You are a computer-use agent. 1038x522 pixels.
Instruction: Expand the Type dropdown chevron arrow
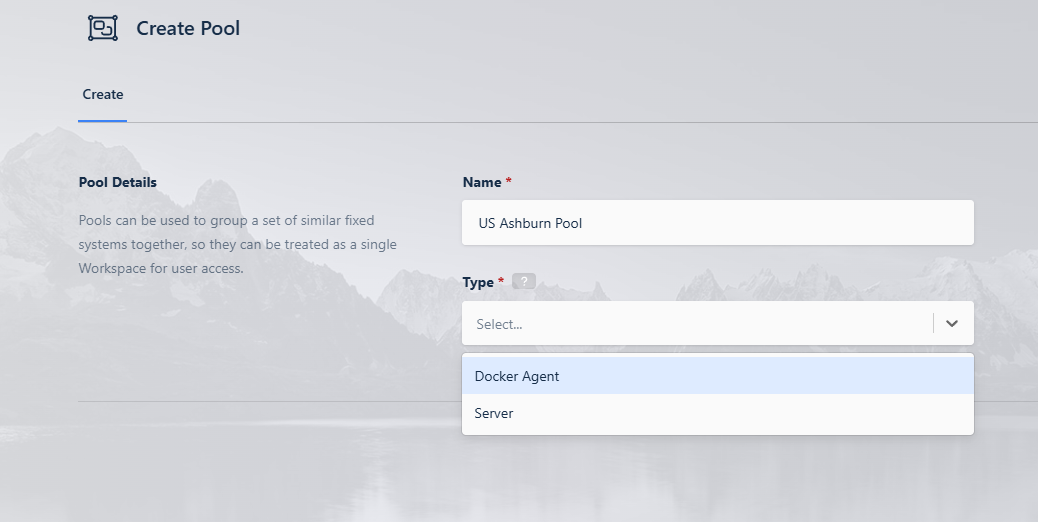click(952, 324)
